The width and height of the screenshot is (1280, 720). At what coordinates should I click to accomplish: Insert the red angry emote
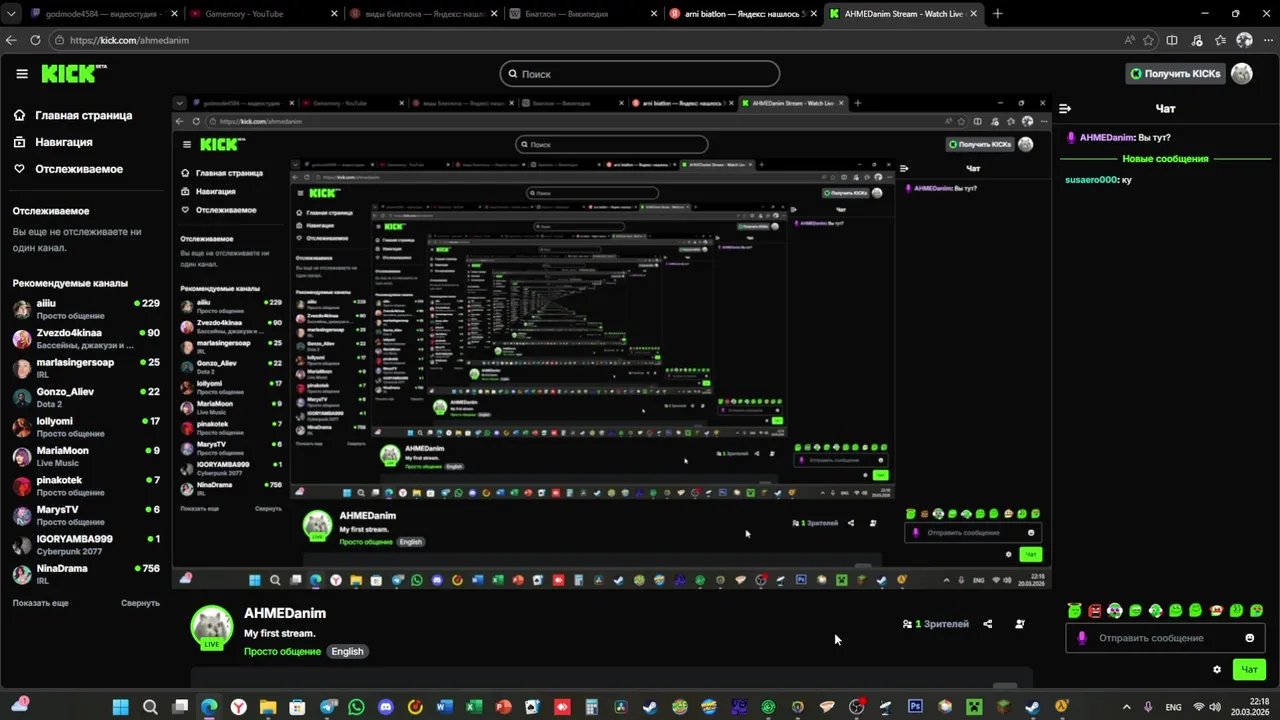(x=1095, y=610)
